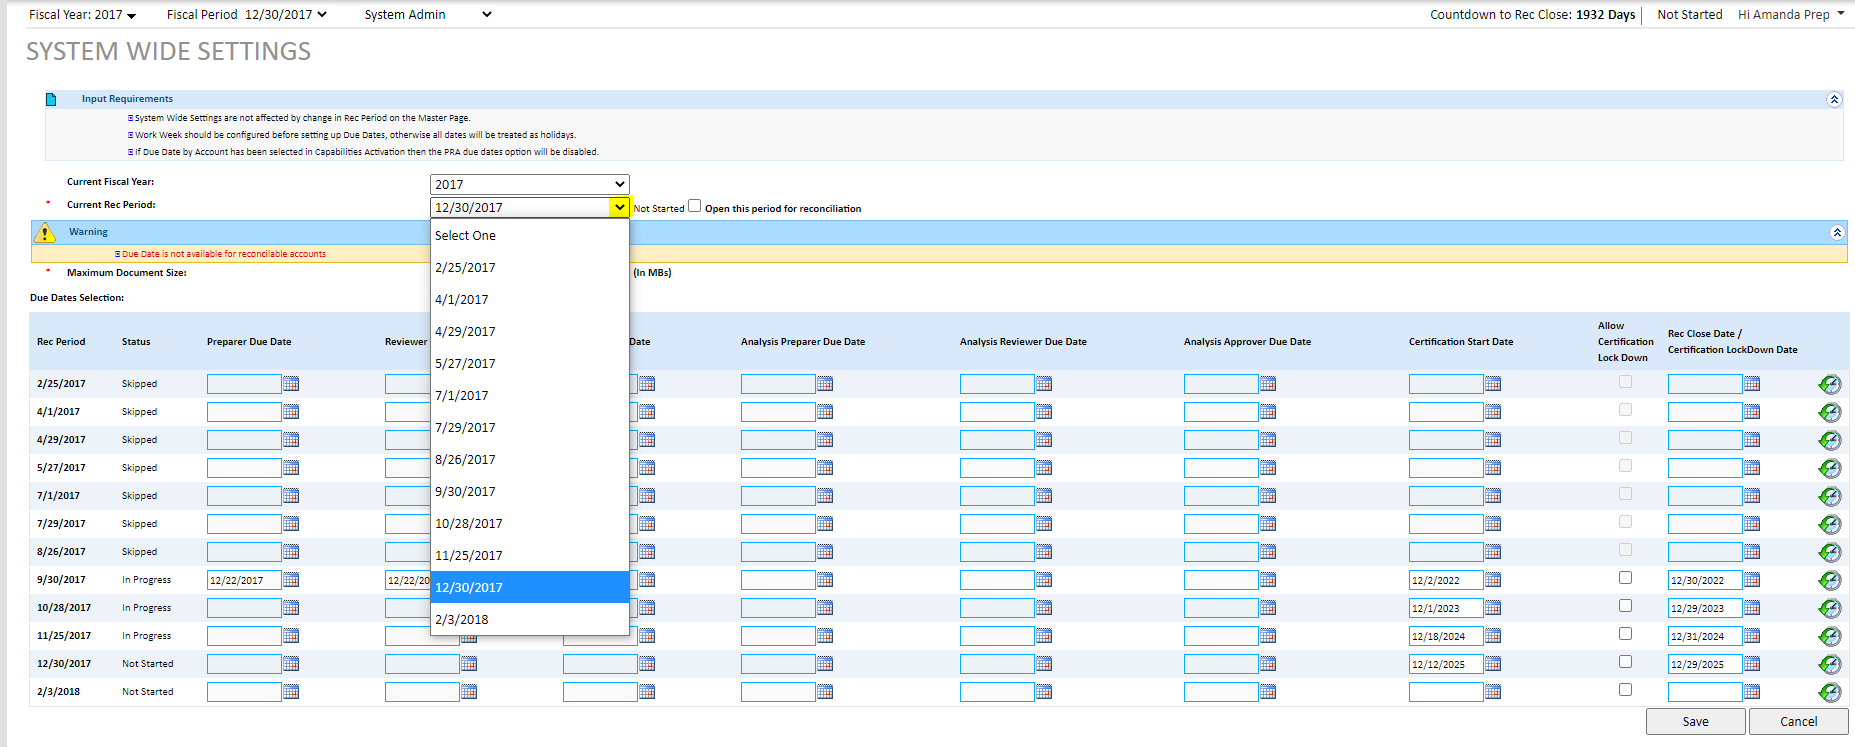The height and width of the screenshot is (747, 1855).
Task: Check Allow Certification Lock Down for 9/30/2017
Action: [x=1625, y=578]
